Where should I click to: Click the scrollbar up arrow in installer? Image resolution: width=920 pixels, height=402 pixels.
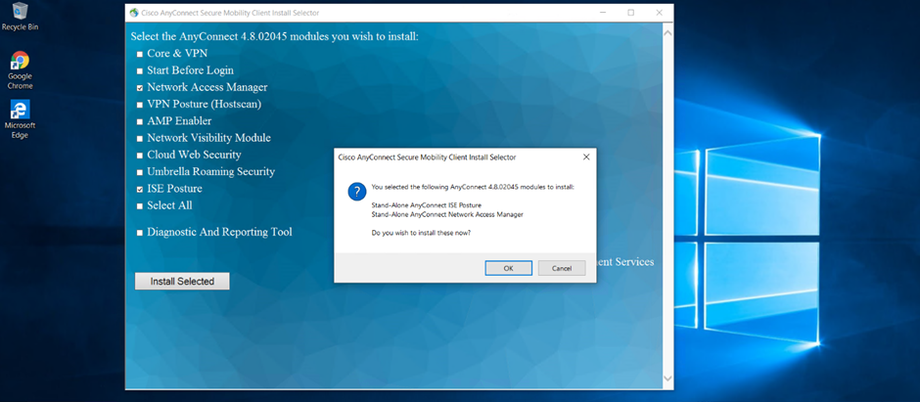(667, 33)
